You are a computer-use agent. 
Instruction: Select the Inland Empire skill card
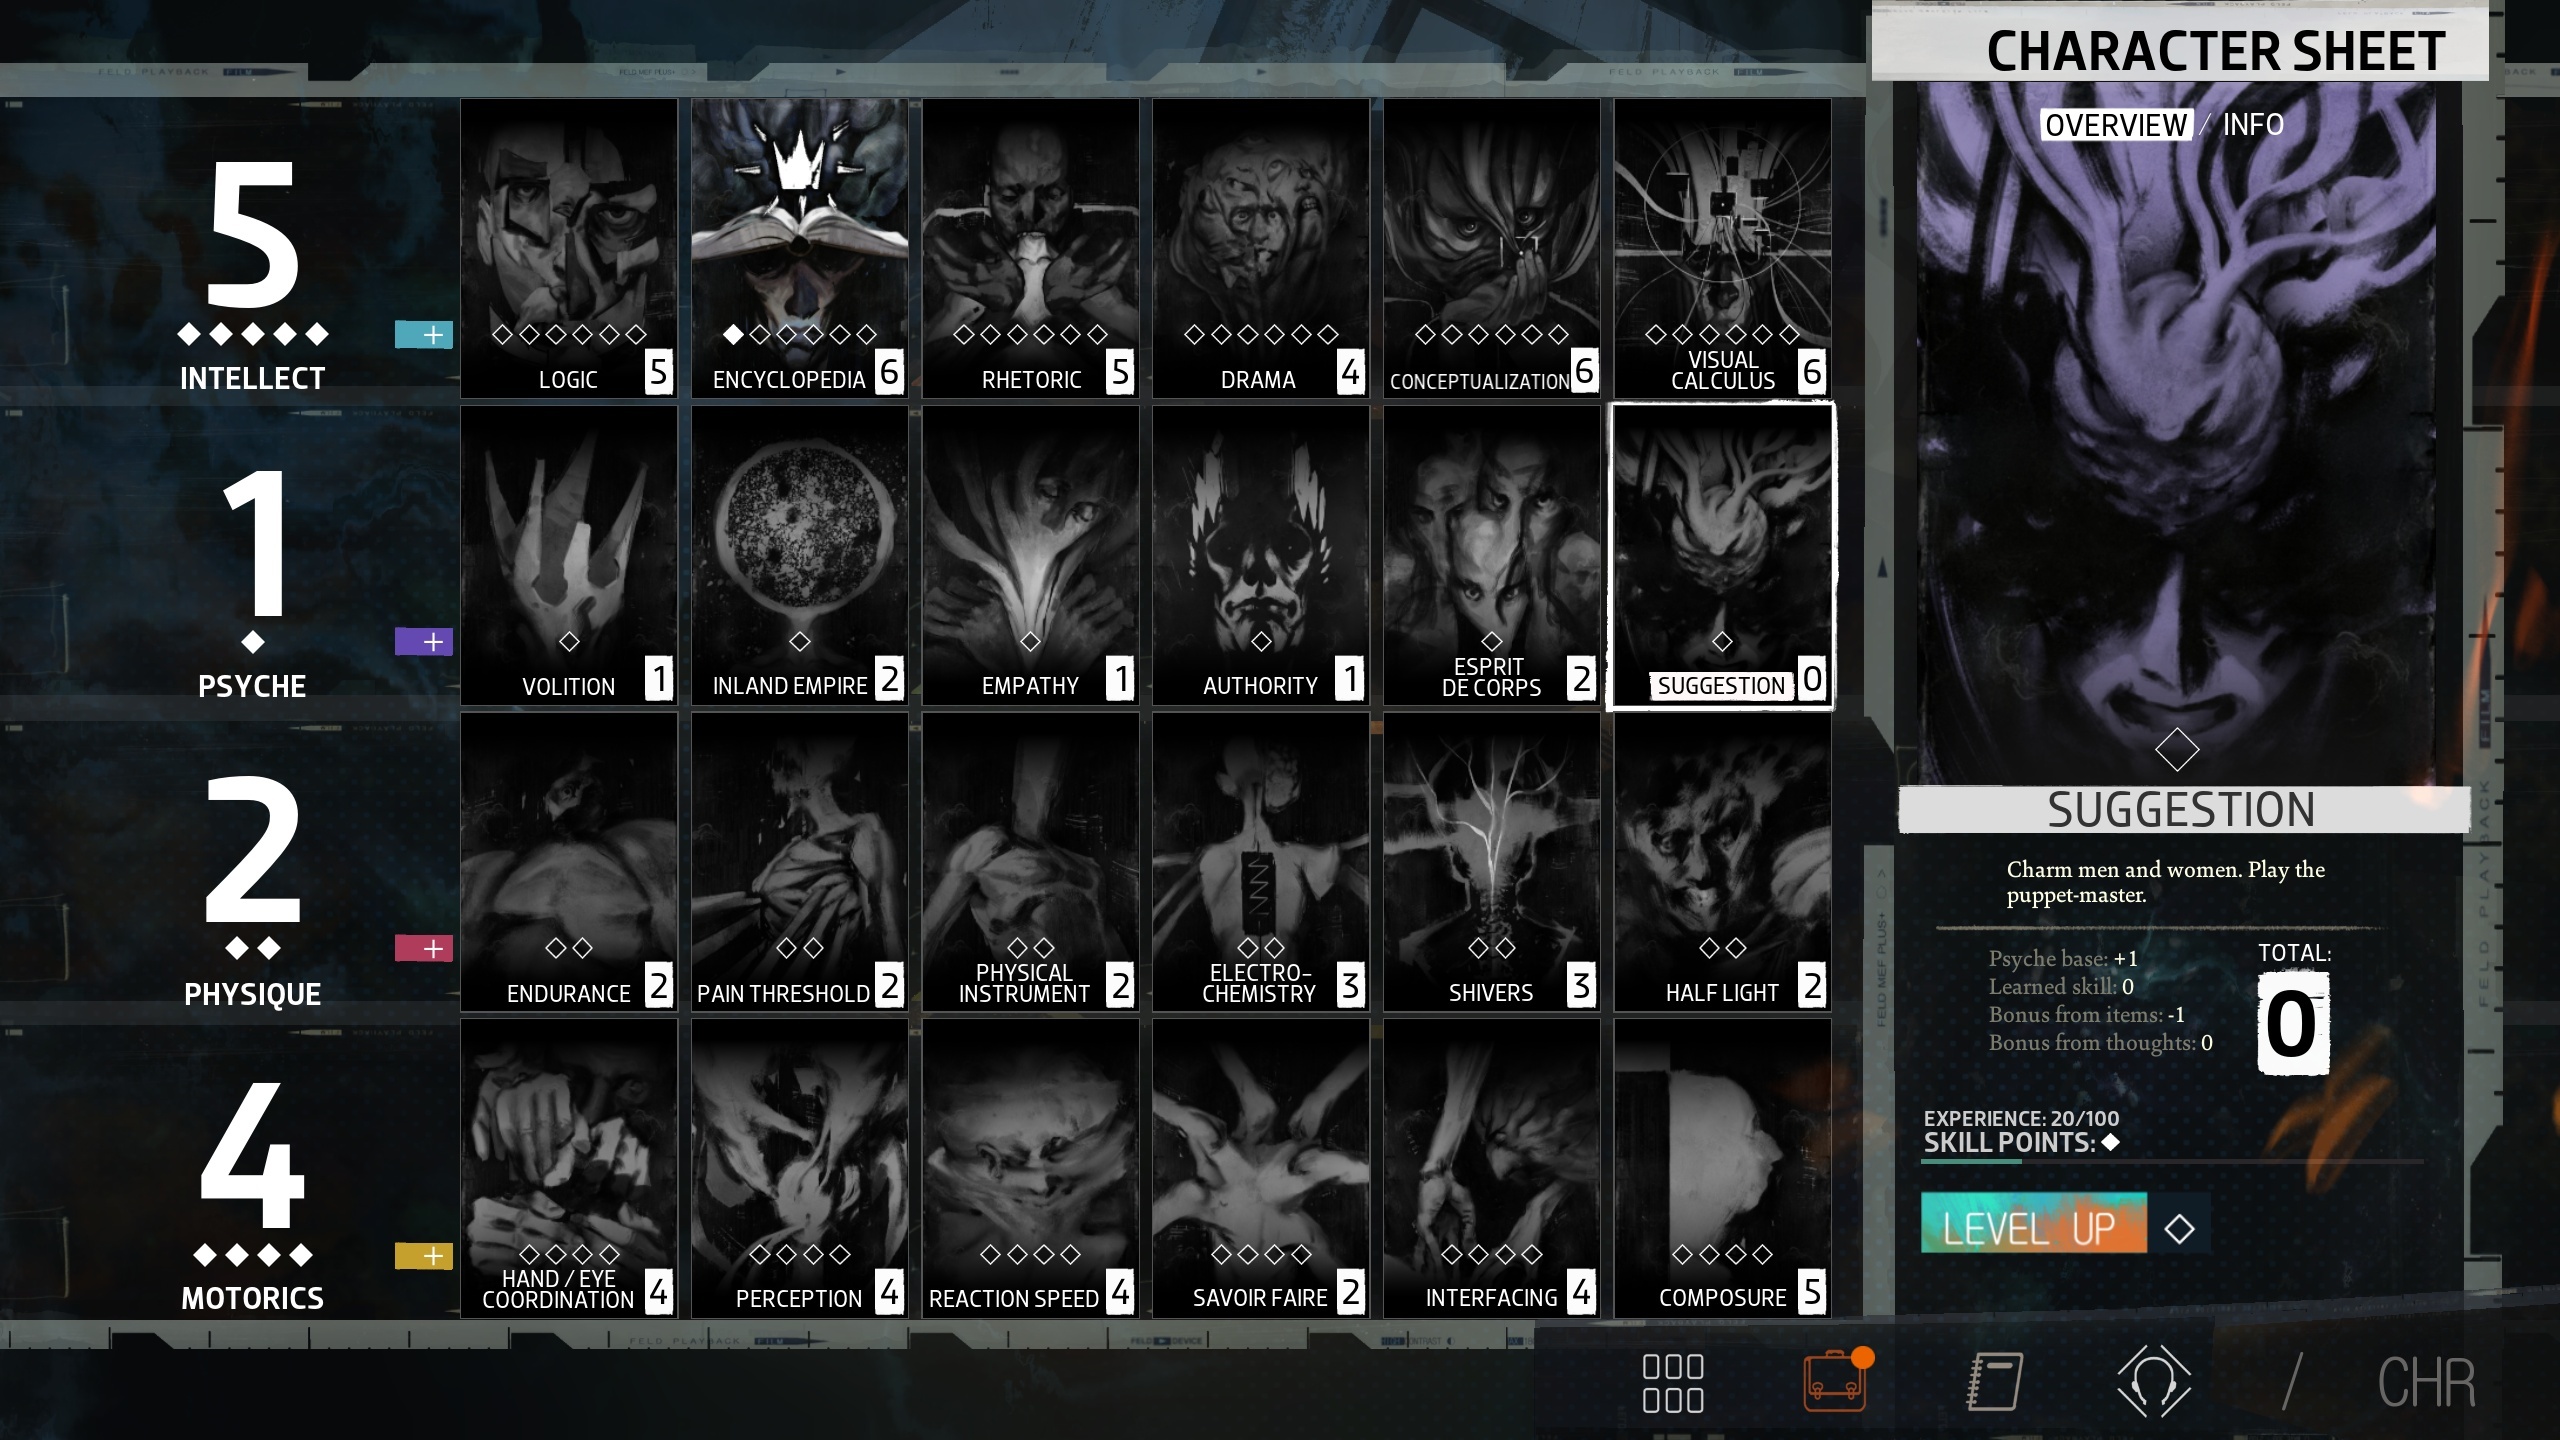[x=800, y=556]
